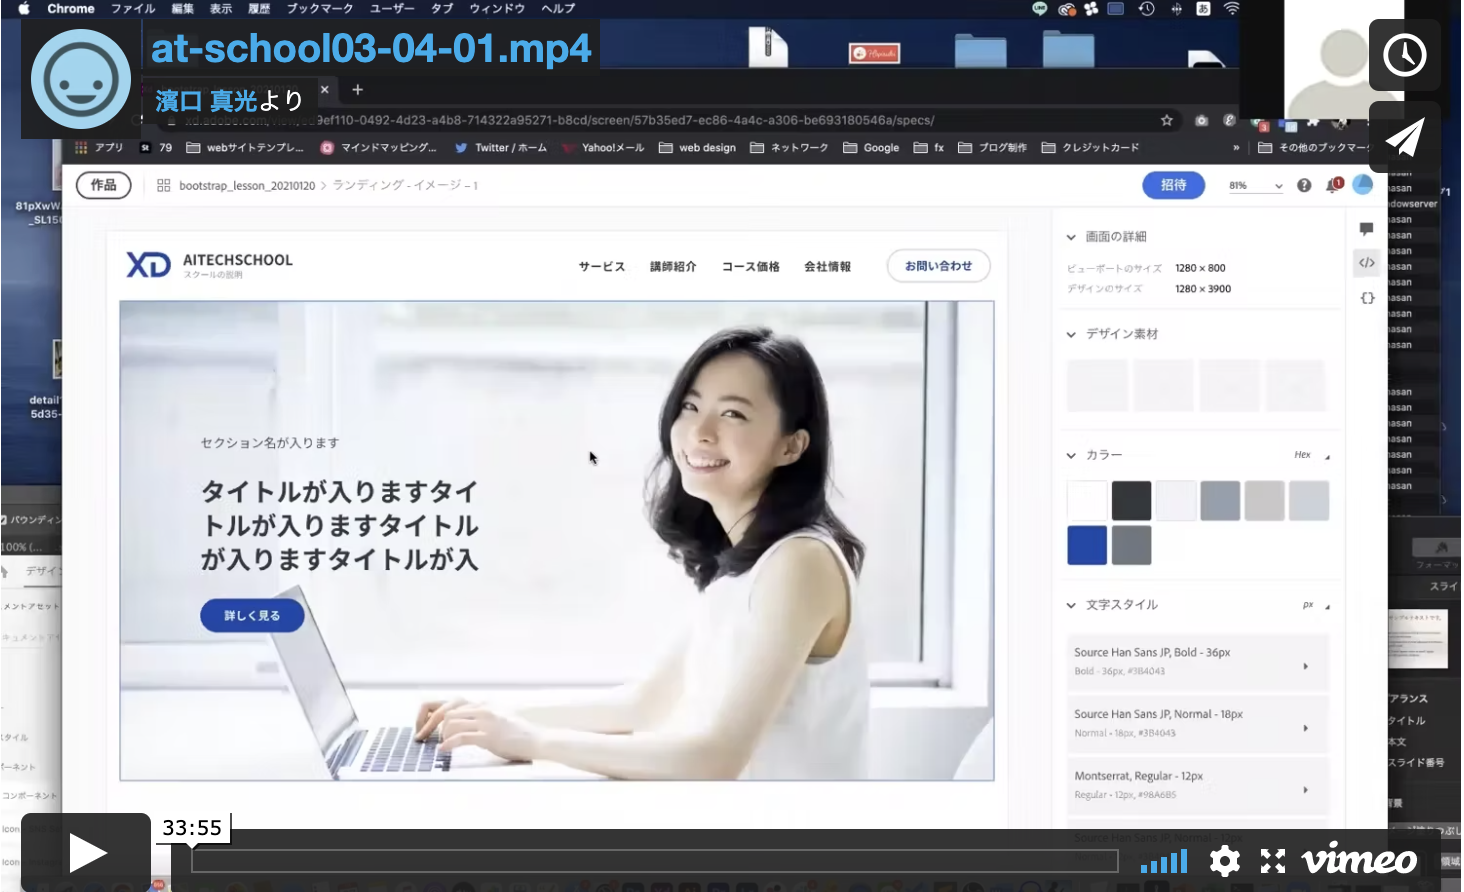This screenshot has width=1464, height=892.
Task: Open Chrome ファイル menu
Action: (x=133, y=8)
